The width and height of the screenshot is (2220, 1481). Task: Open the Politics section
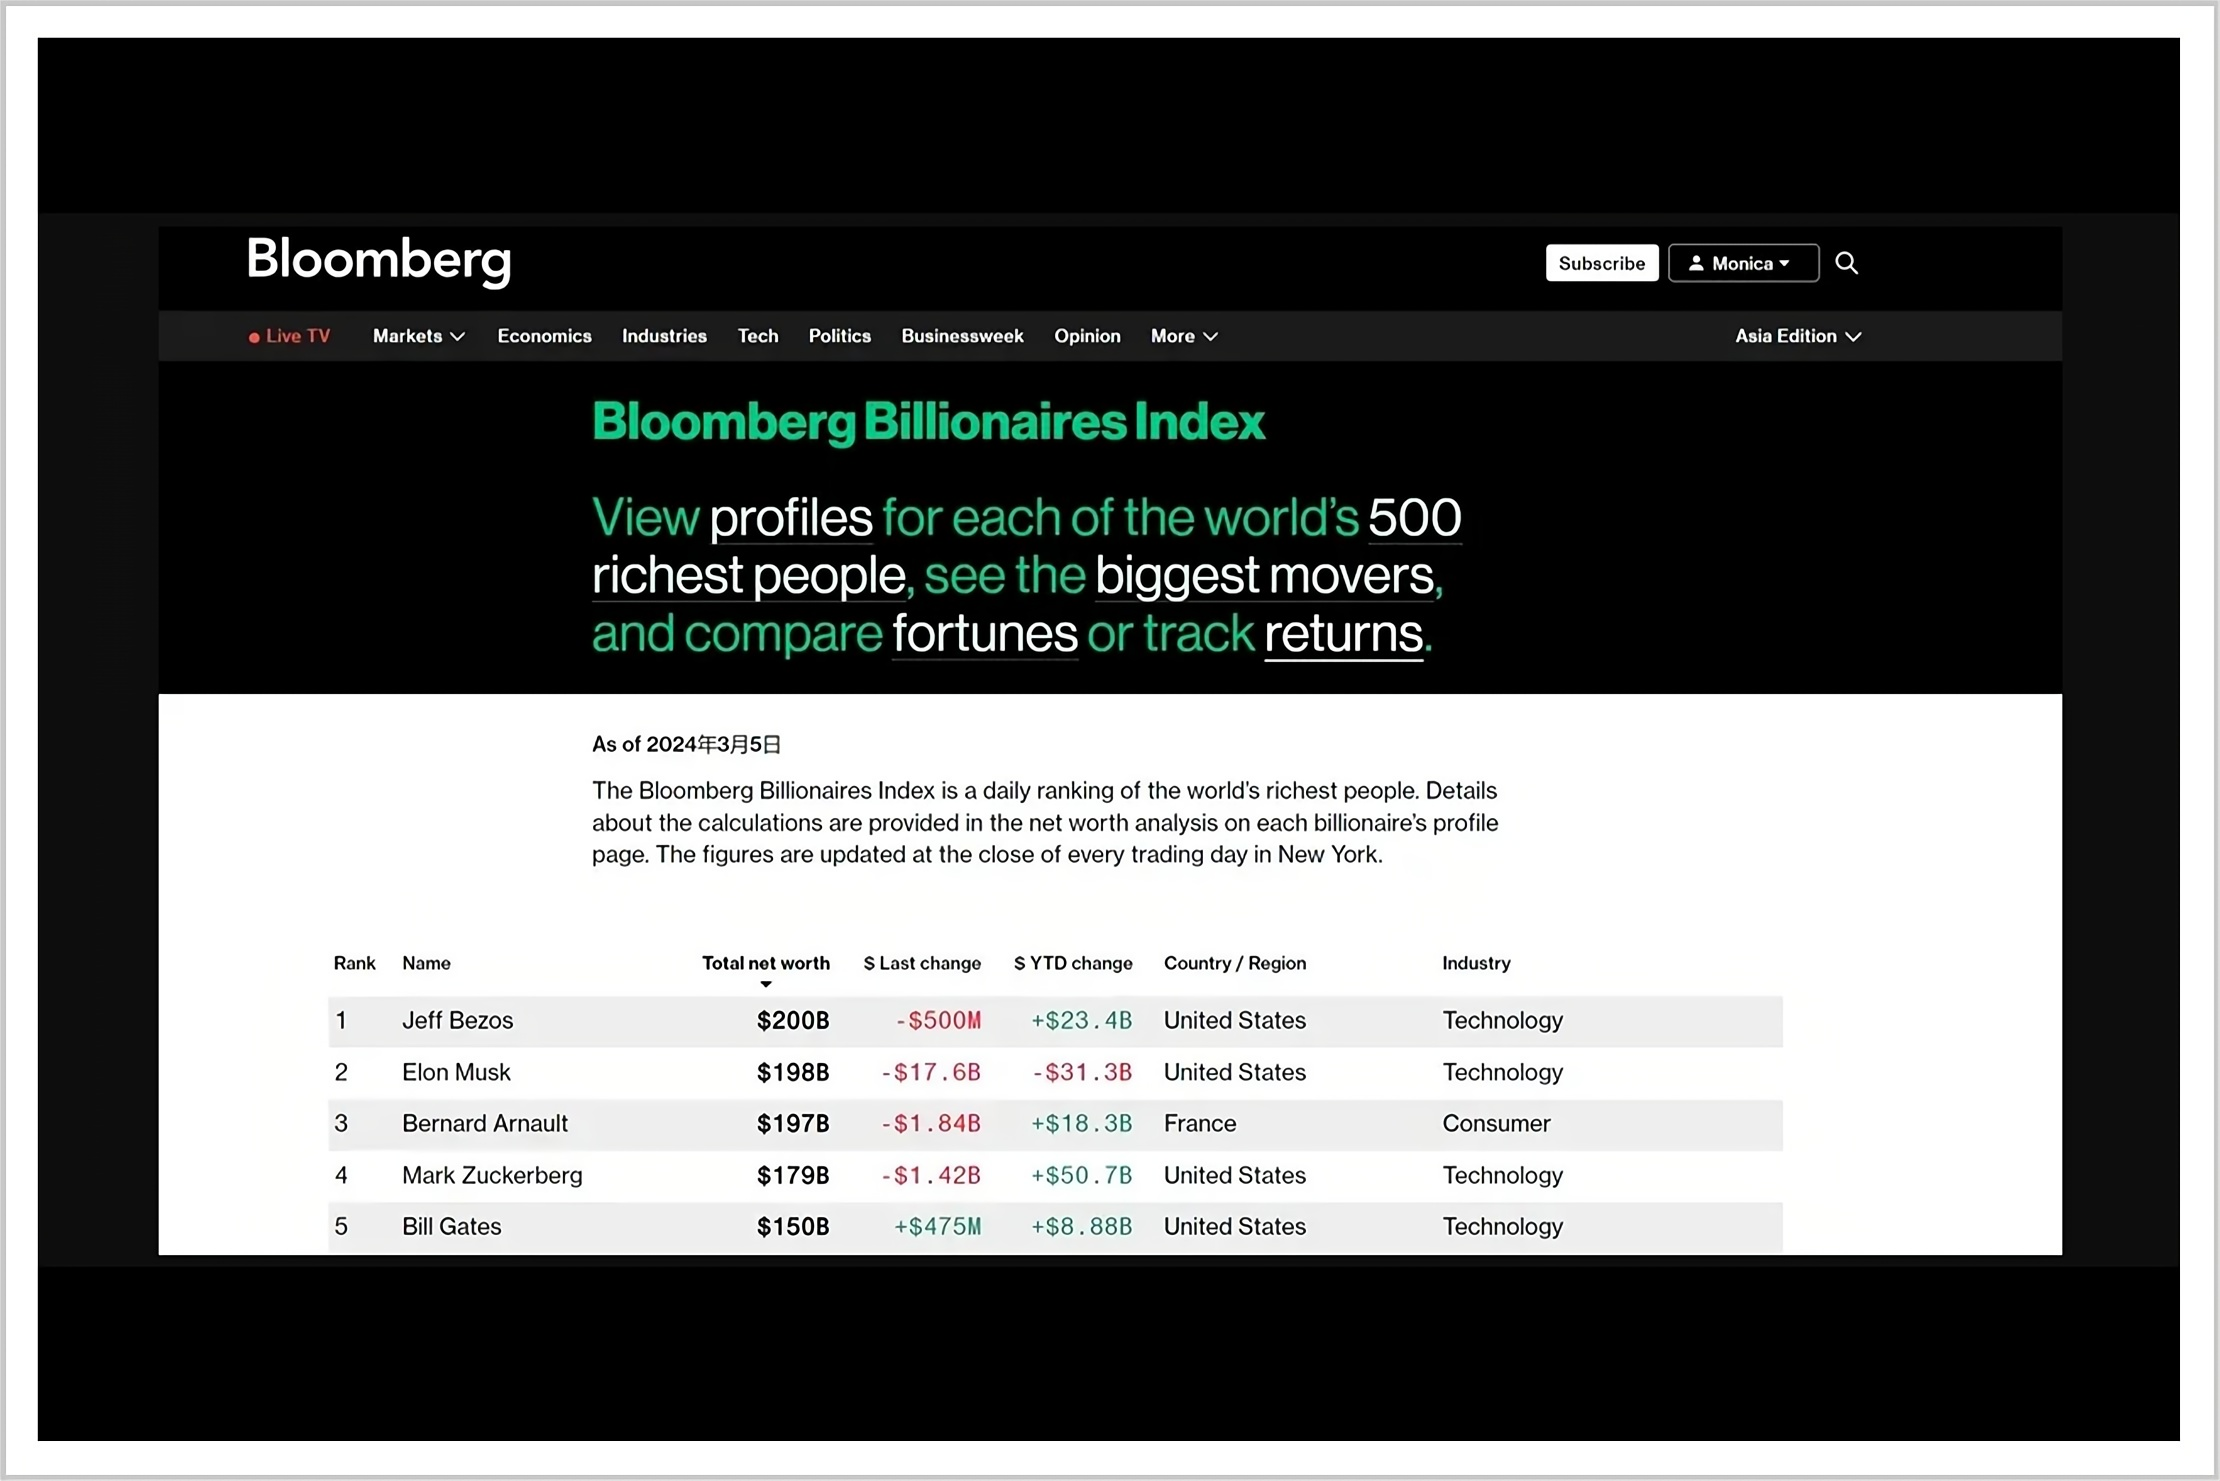(x=840, y=336)
